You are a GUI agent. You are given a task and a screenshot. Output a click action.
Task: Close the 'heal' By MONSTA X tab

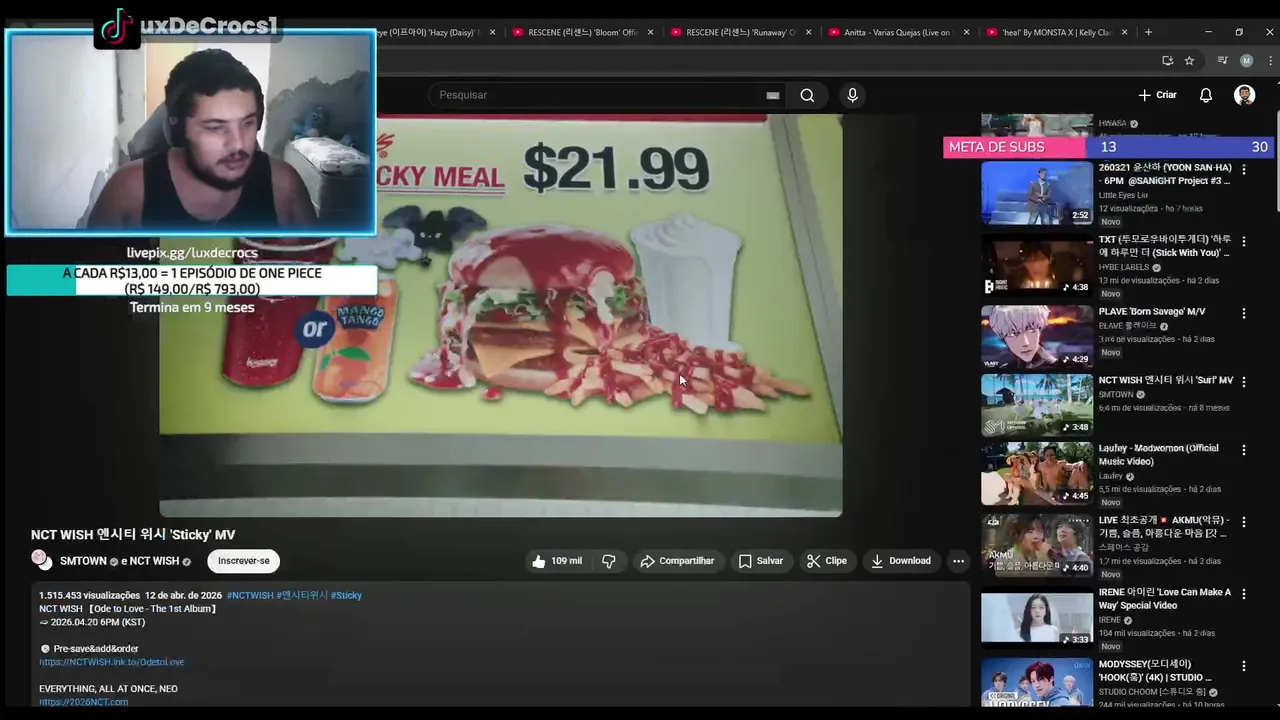point(1124,32)
